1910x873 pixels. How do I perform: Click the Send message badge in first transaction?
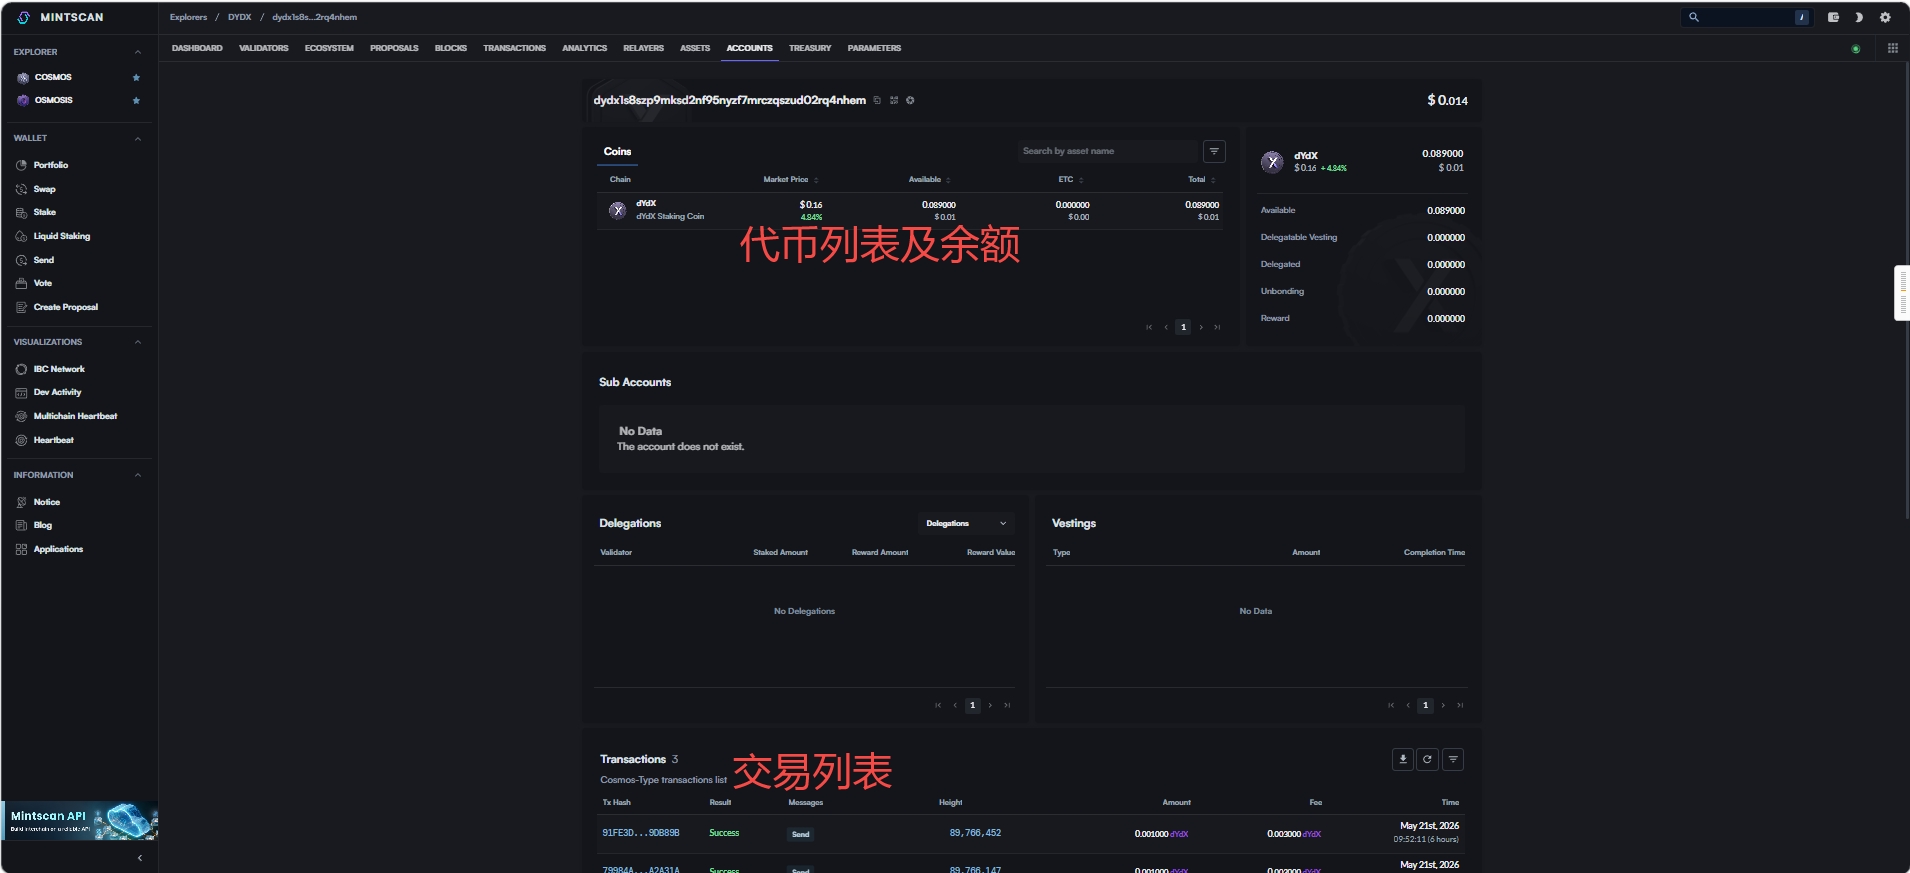801,834
